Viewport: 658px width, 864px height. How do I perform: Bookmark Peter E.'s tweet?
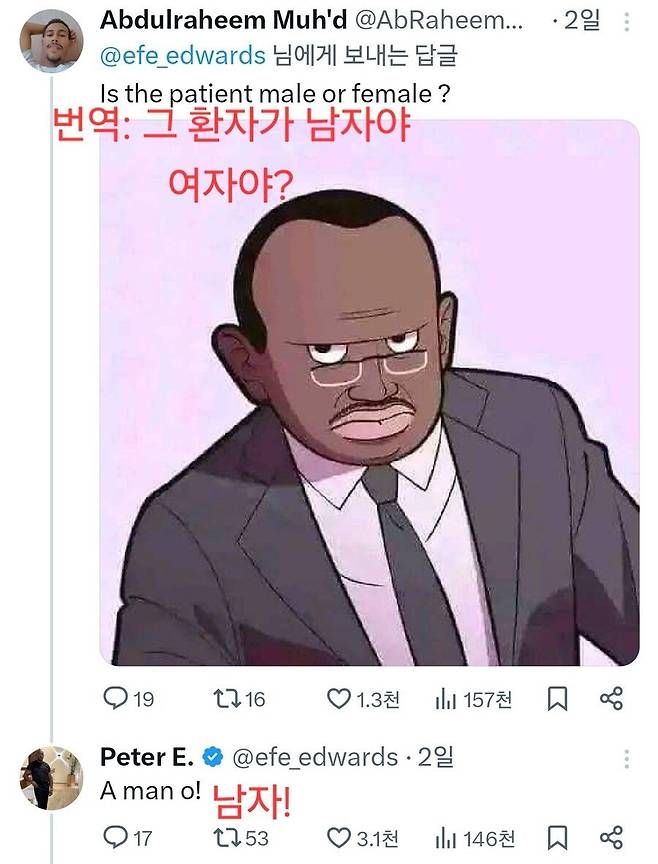tap(558, 837)
